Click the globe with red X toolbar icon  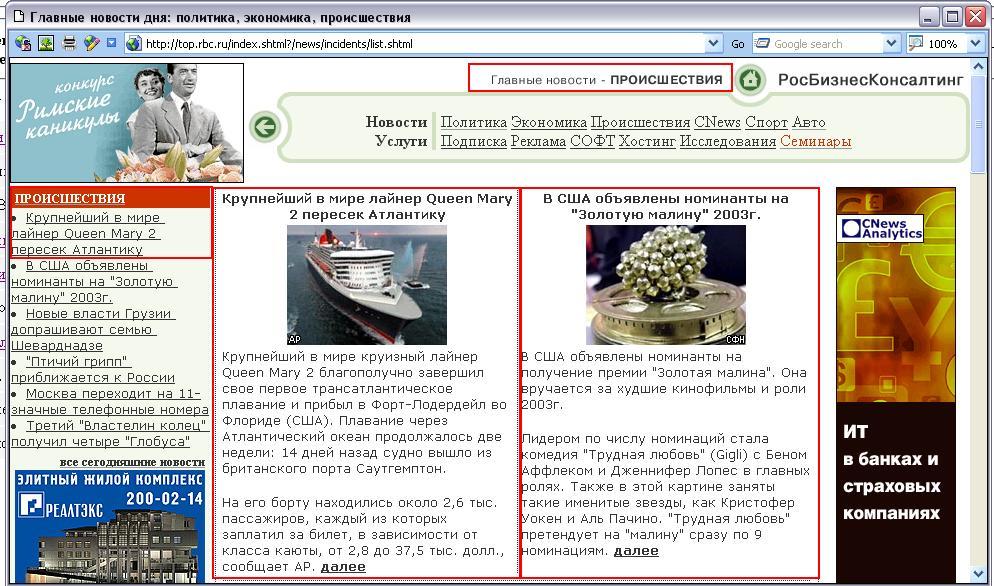(24, 43)
